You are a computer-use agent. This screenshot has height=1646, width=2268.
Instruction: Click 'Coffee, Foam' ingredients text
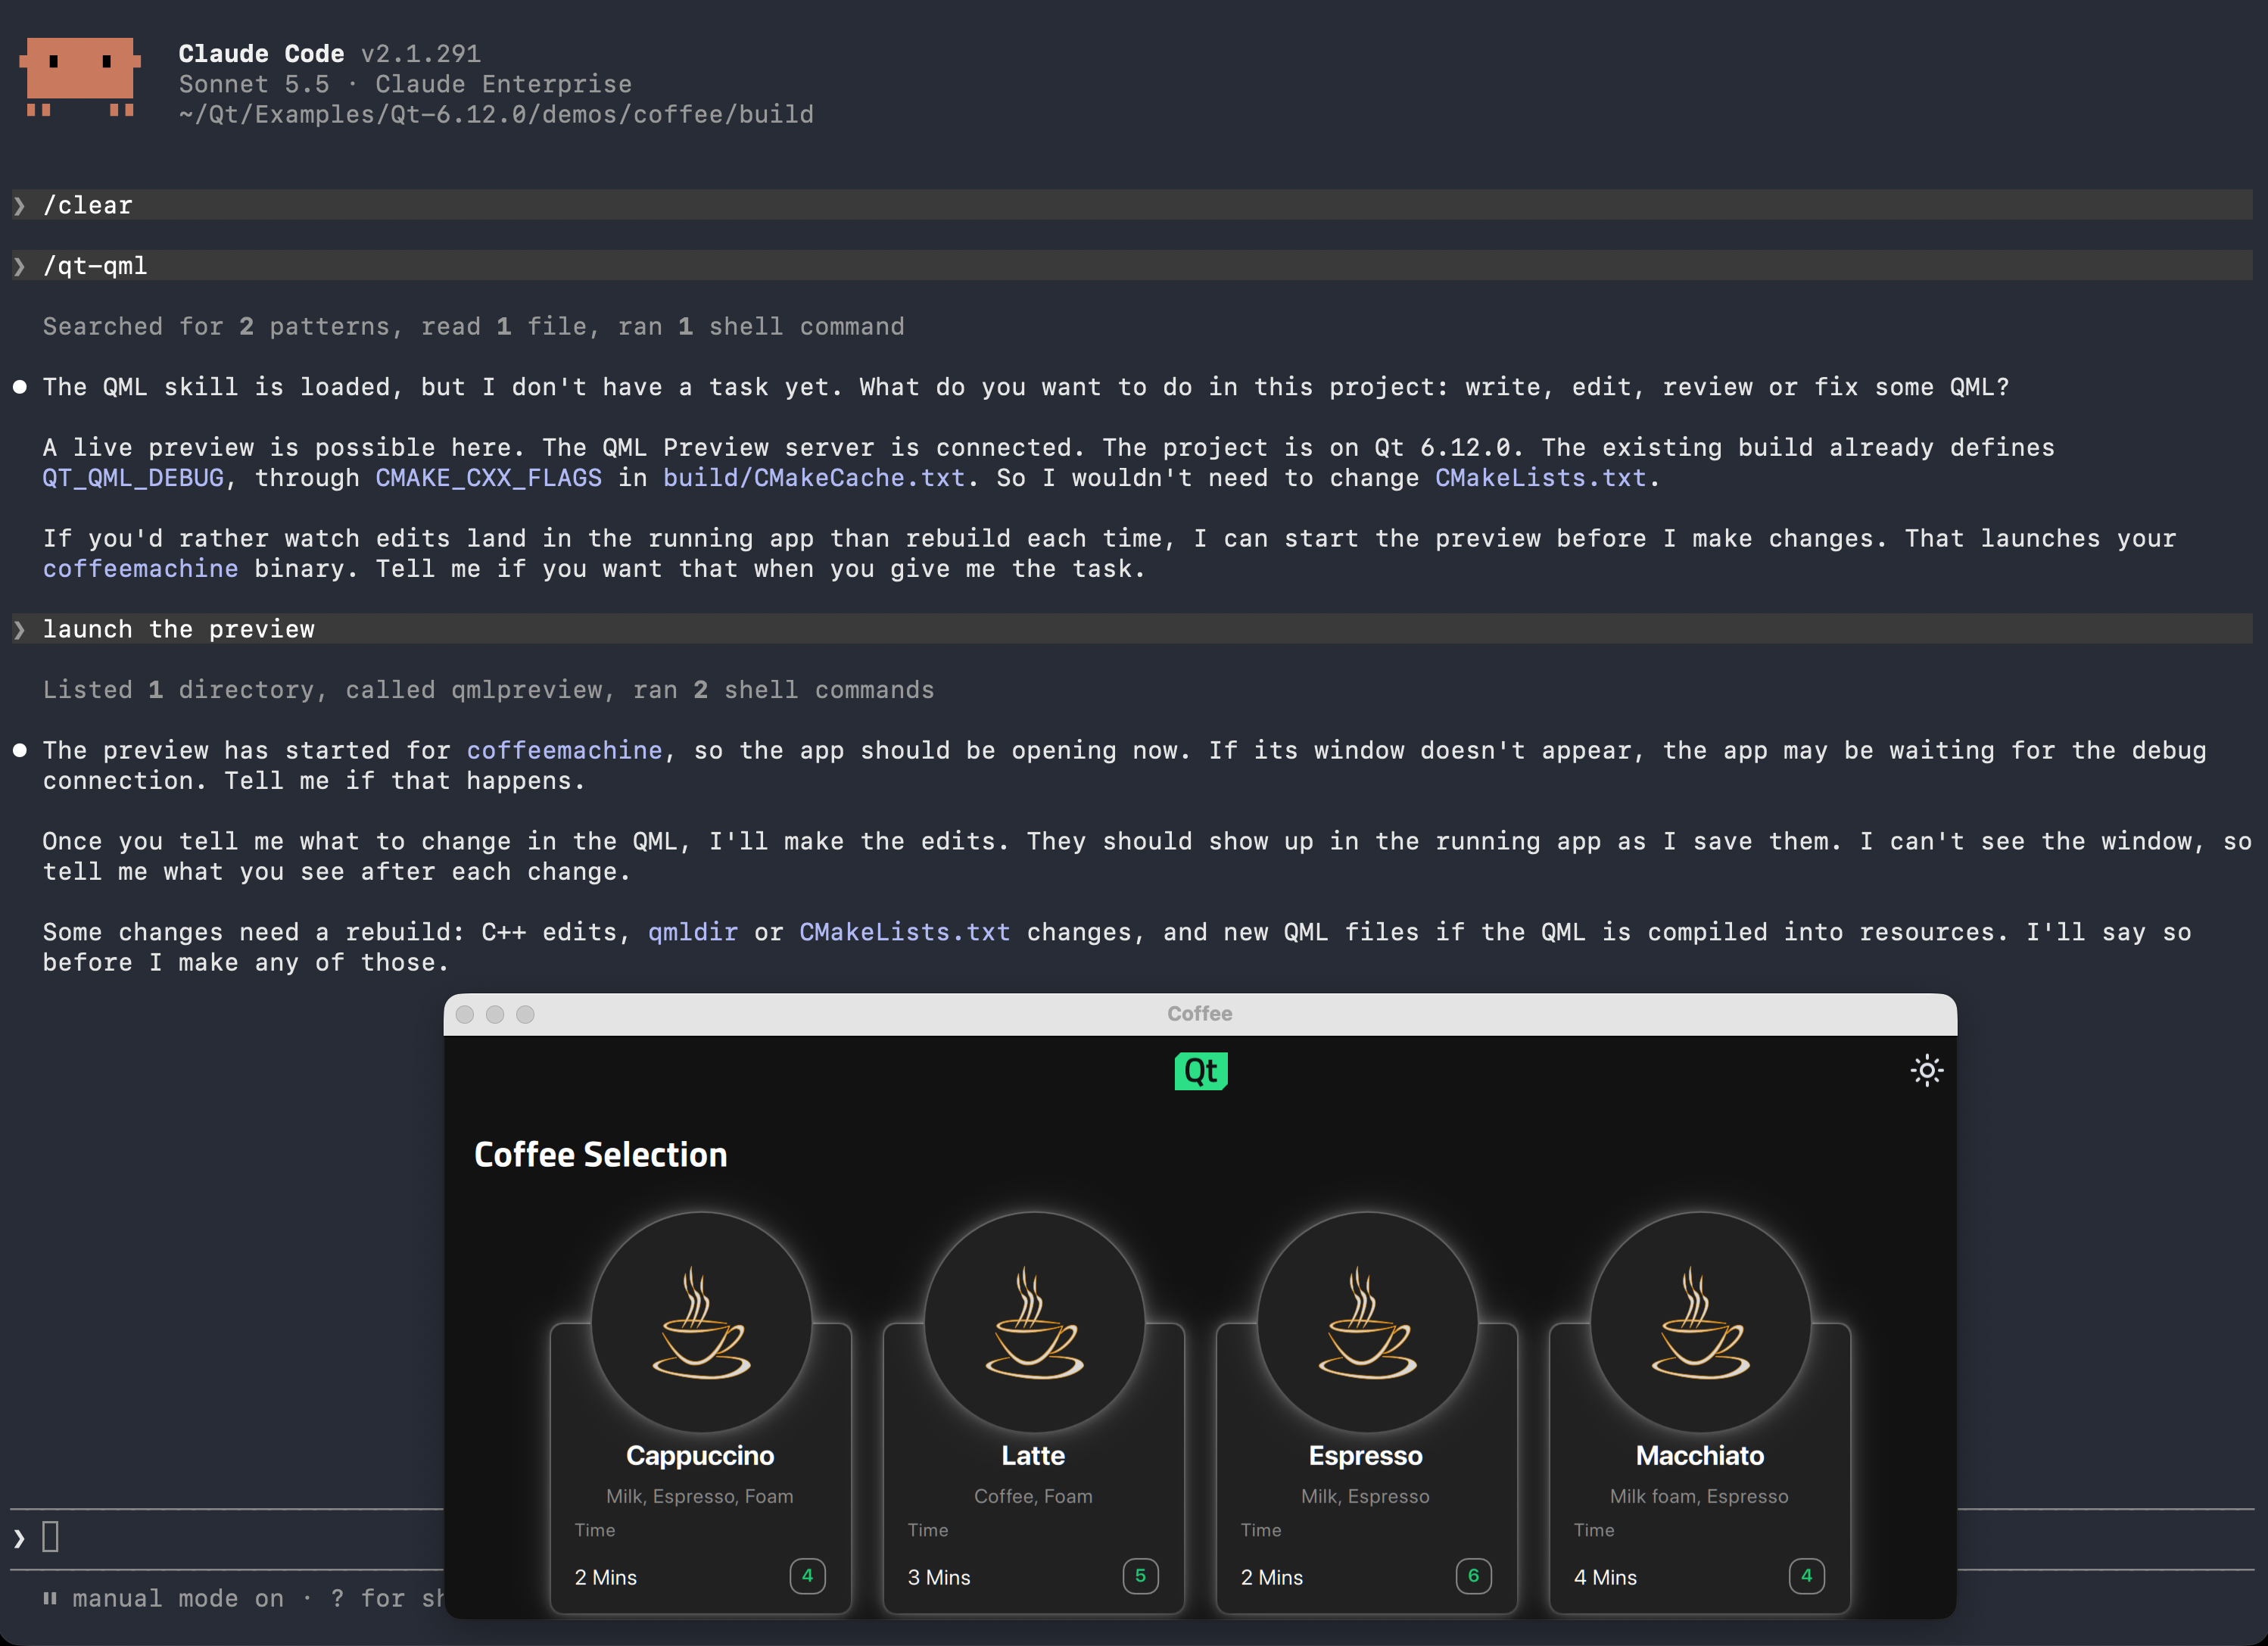[1033, 1496]
